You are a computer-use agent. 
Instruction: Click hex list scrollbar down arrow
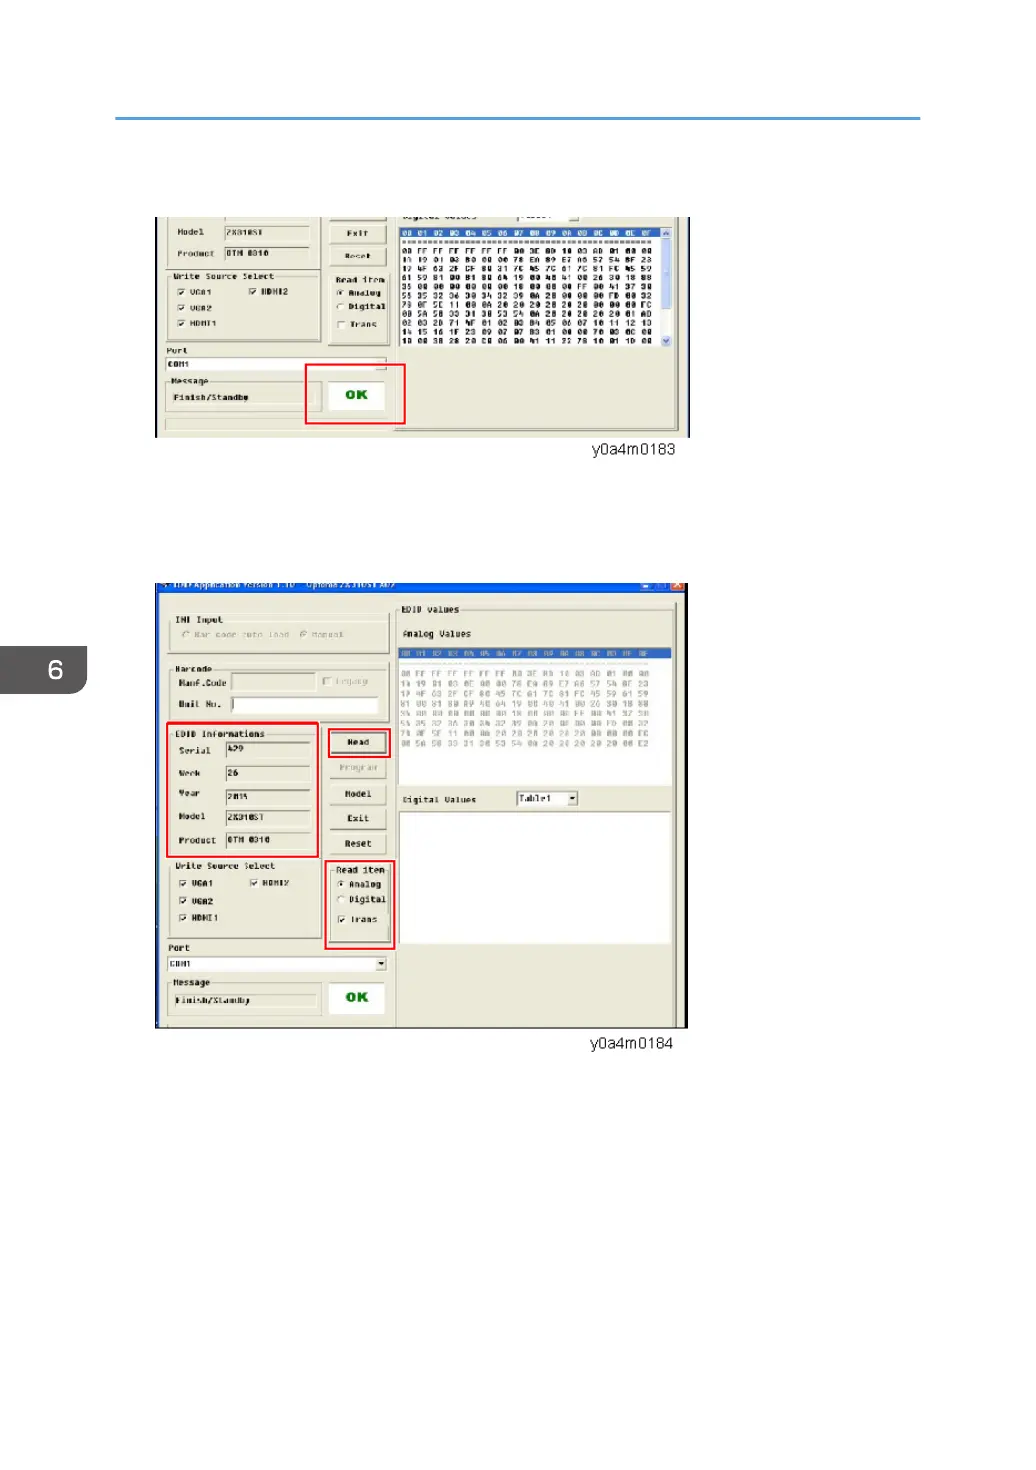click(666, 341)
